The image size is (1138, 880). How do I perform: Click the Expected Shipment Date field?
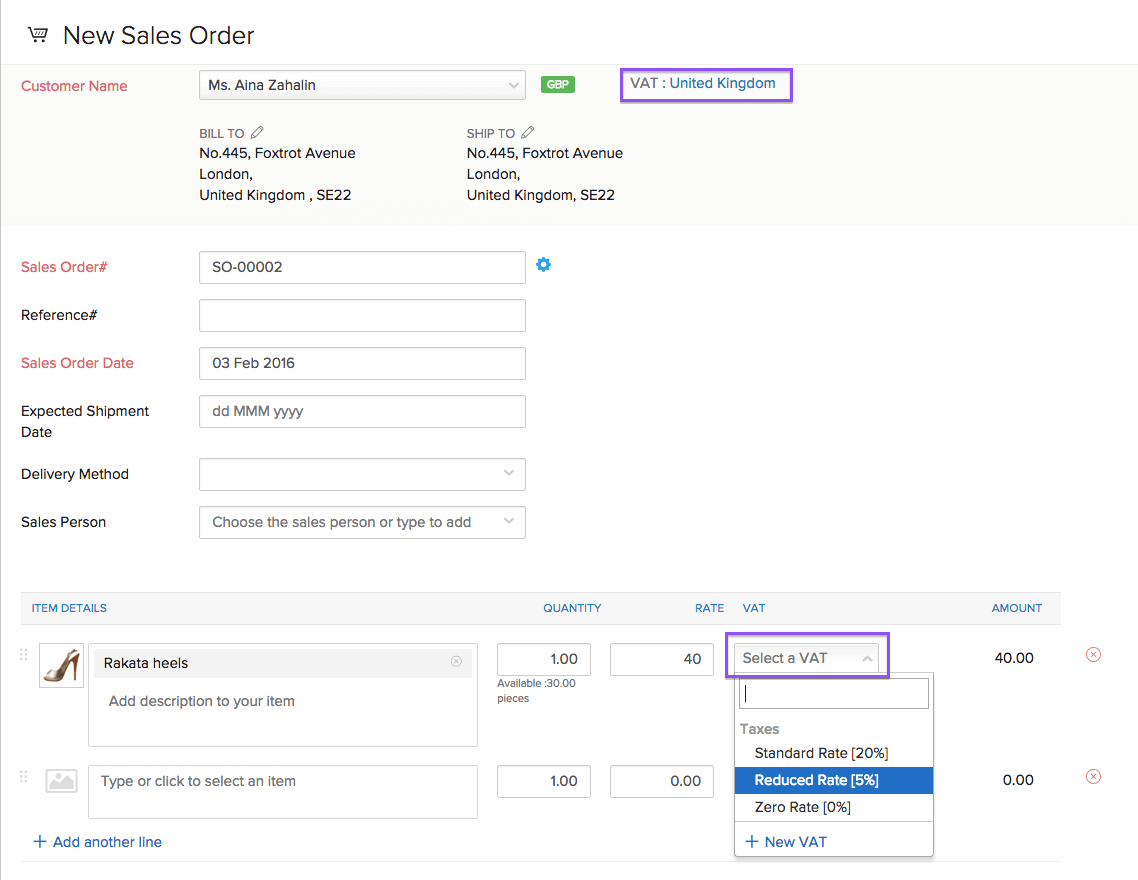tap(362, 411)
